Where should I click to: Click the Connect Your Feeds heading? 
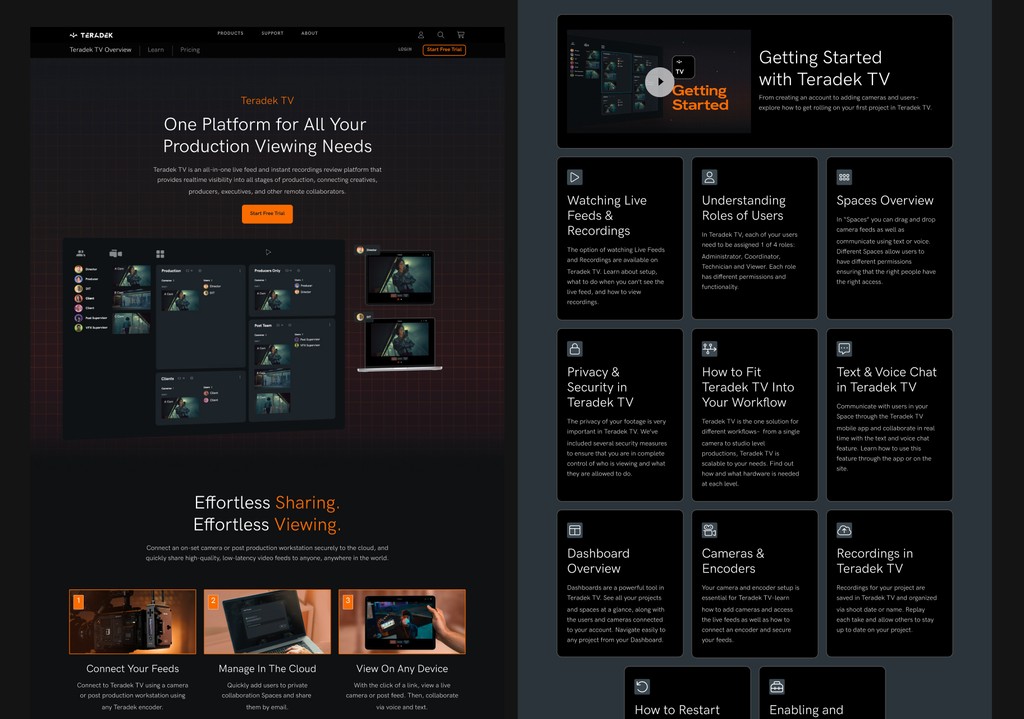click(133, 669)
